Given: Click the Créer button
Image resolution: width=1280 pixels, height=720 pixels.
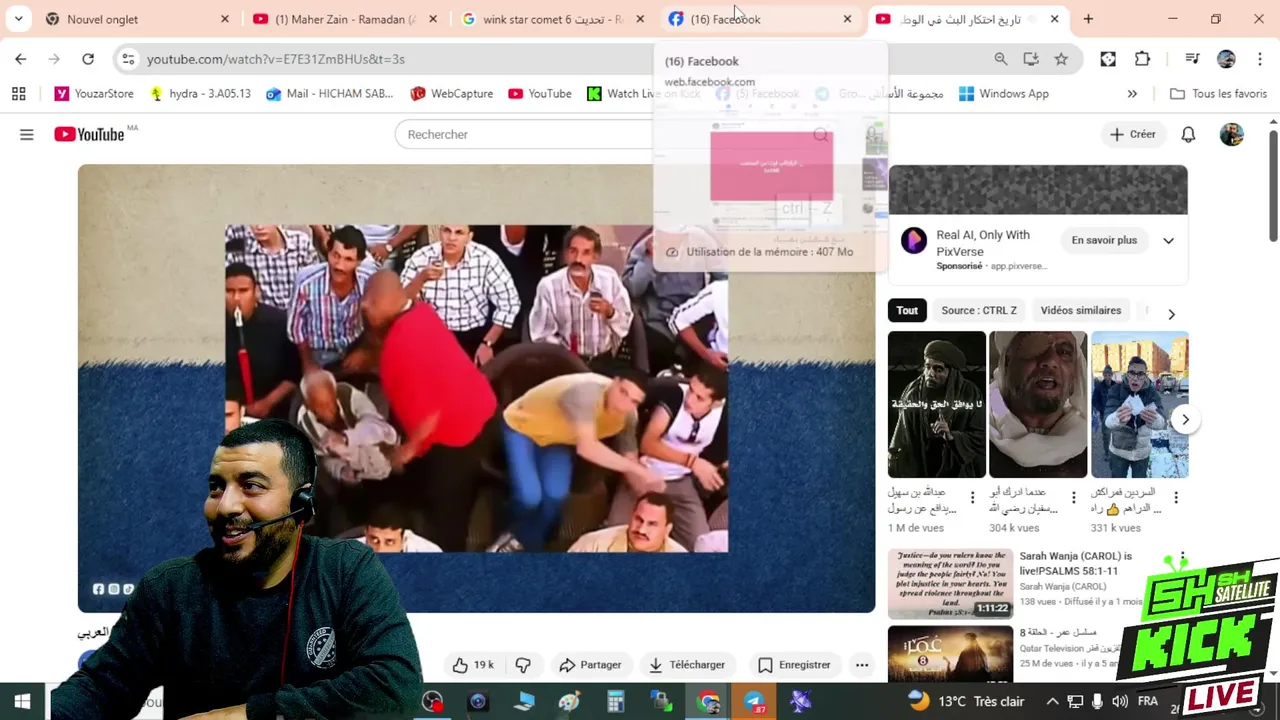Looking at the screenshot, I should click(1132, 134).
